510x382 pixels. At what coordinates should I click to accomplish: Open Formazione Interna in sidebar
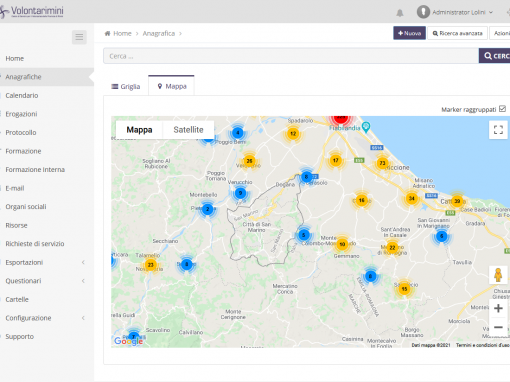pos(35,170)
